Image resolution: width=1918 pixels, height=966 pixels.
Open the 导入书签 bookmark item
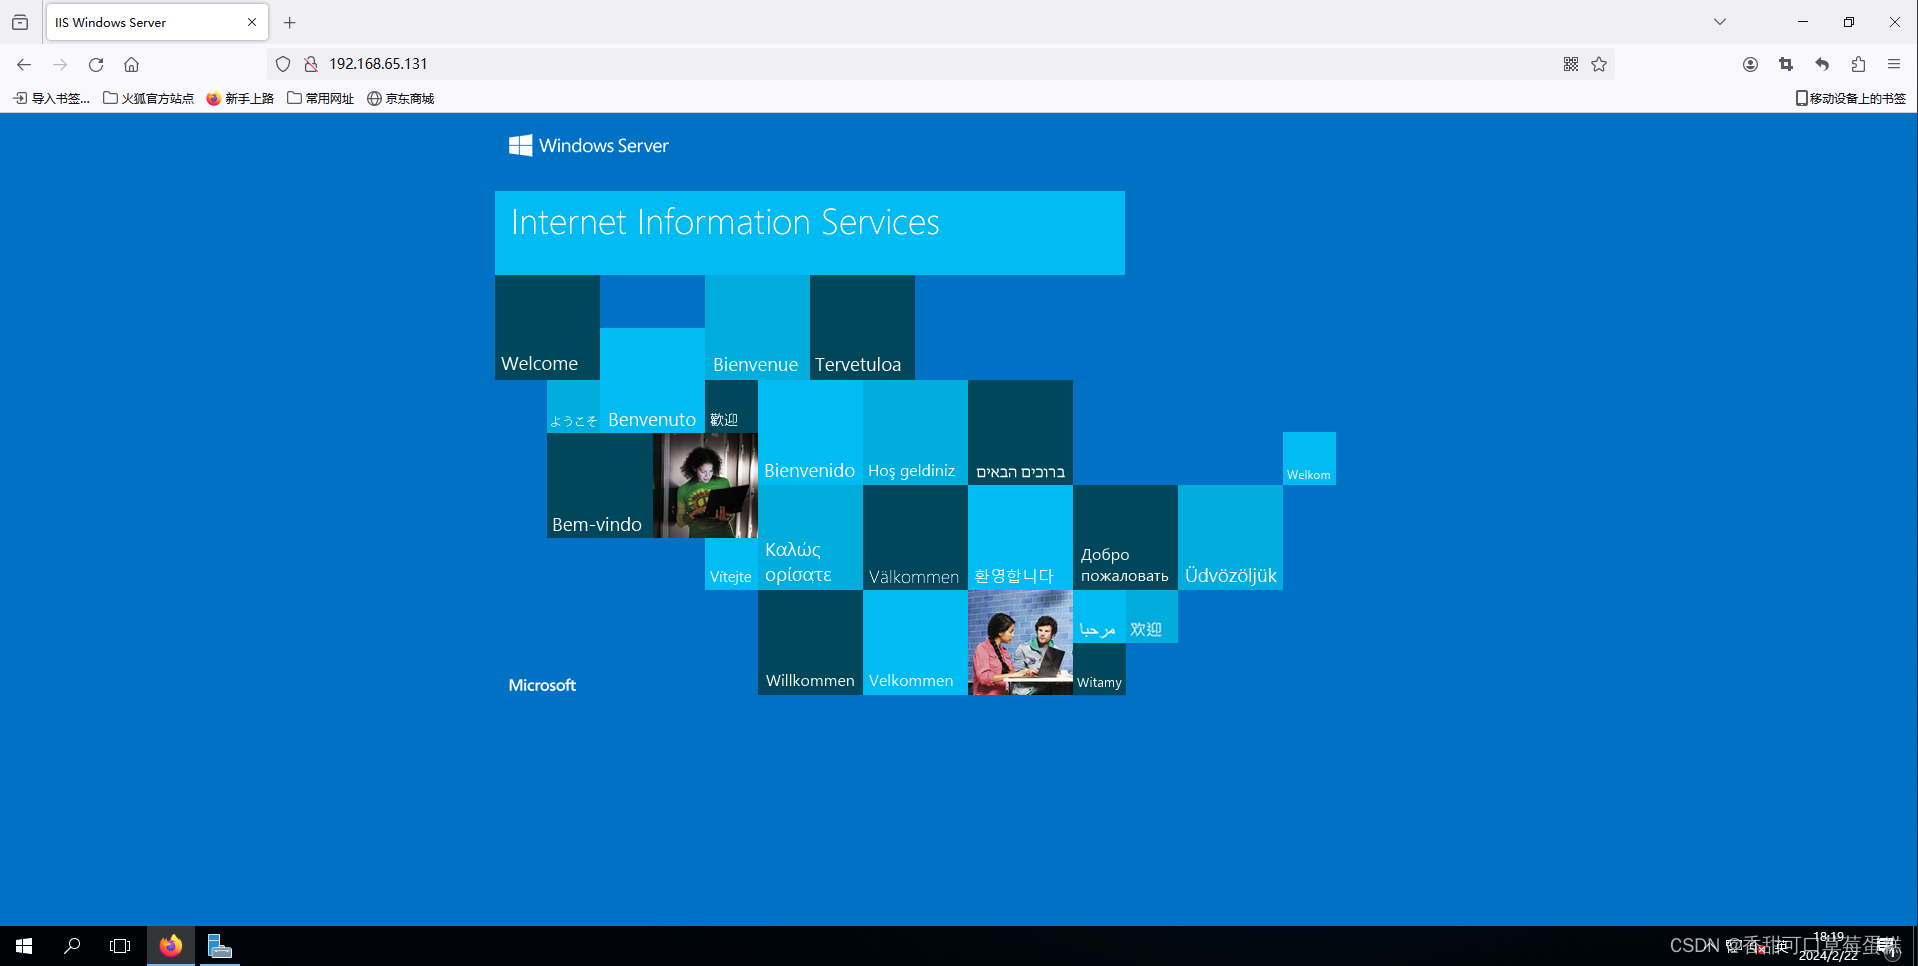[x=51, y=98]
